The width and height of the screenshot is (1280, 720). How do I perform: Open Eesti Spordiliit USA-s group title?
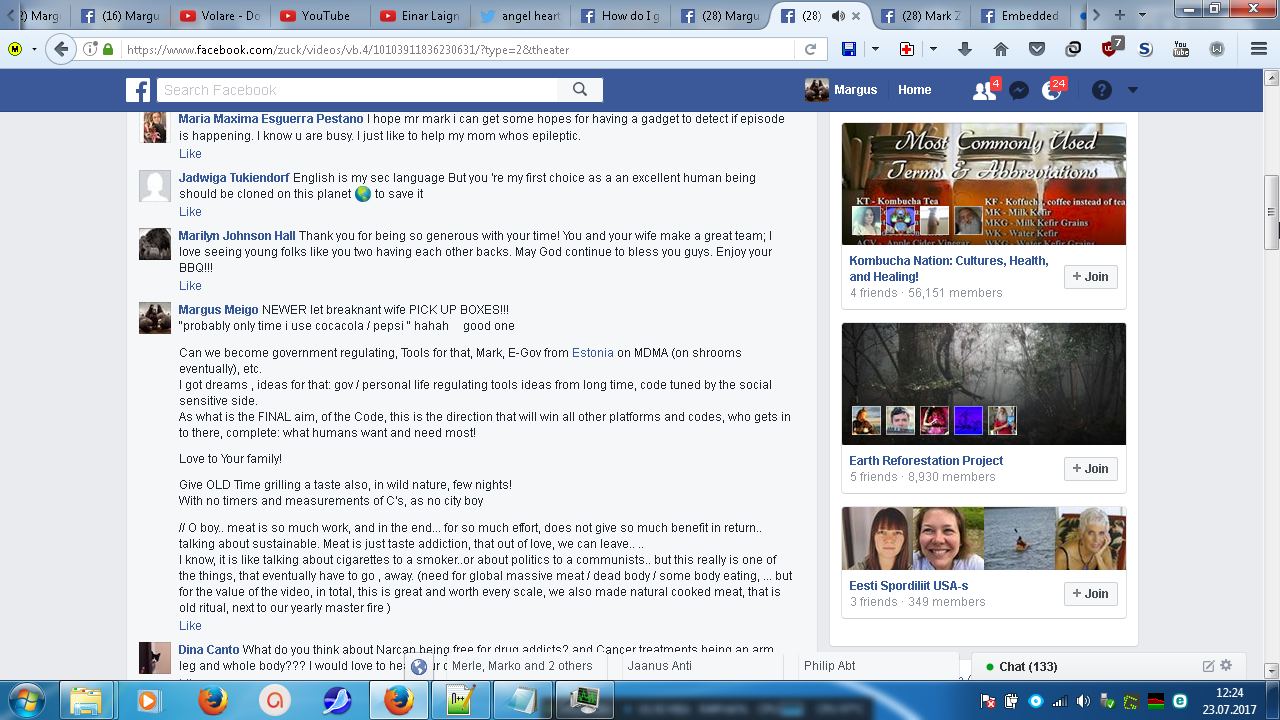pyautogui.click(x=909, y=586)
